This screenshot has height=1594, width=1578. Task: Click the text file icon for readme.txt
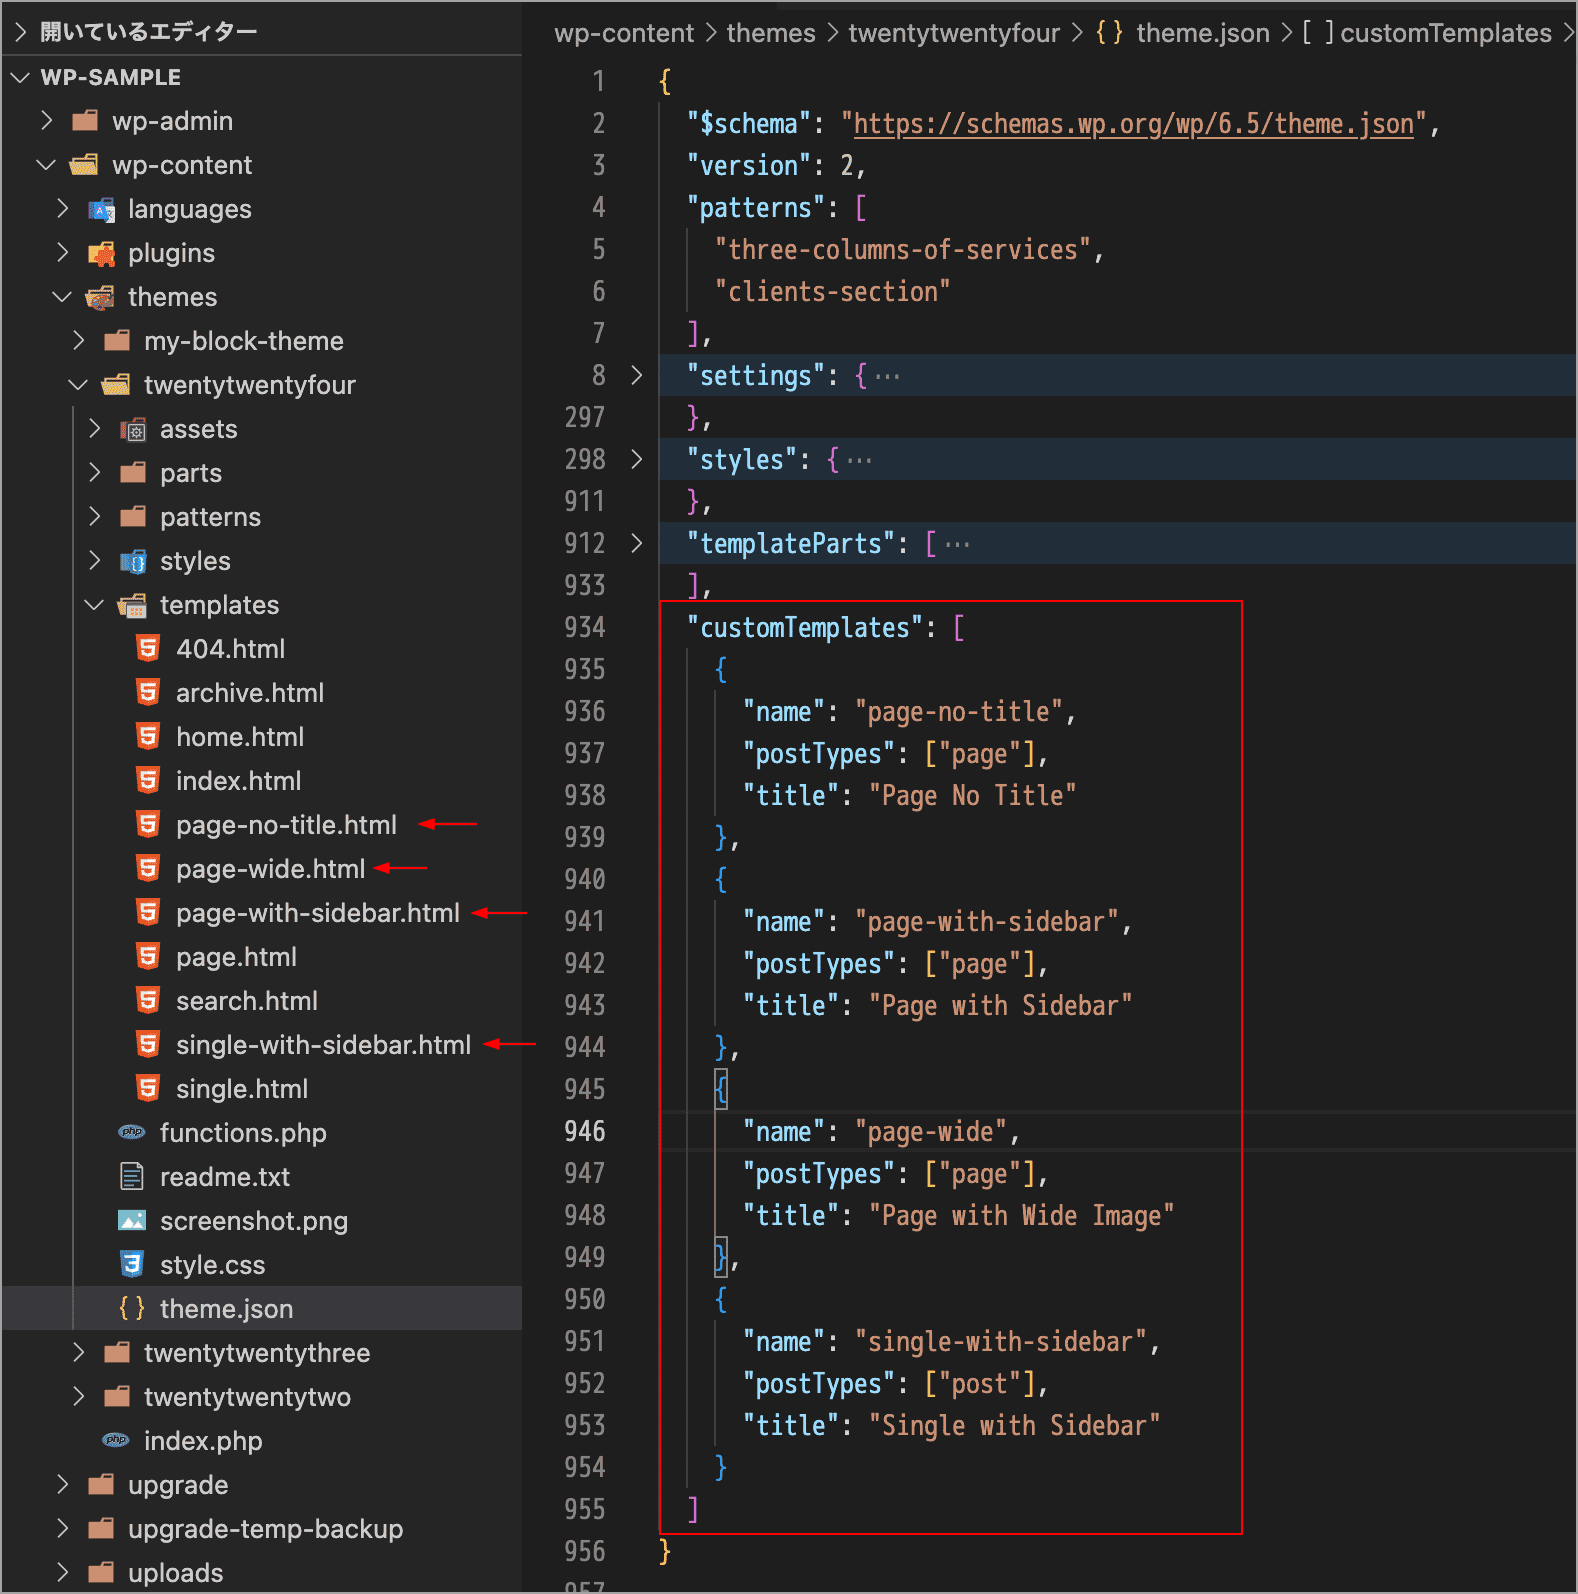(132, 1177)
